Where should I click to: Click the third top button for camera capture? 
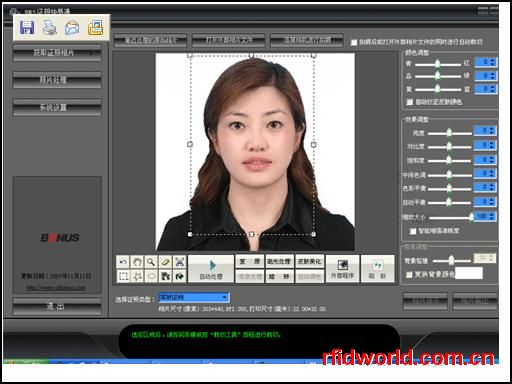tap(307, 41)
